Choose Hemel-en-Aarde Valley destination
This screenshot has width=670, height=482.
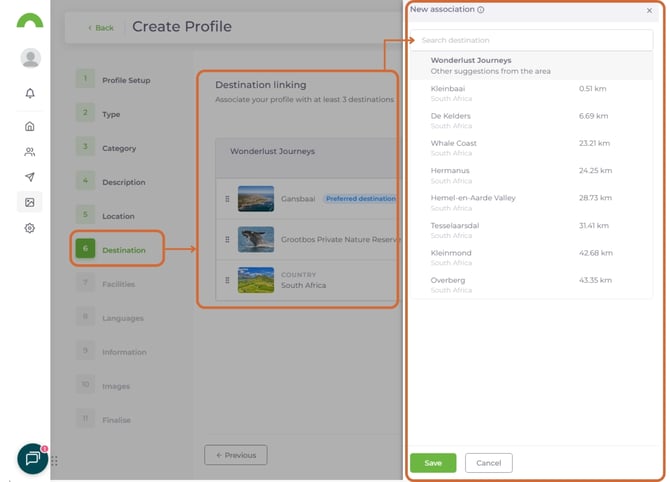click(473, 198)
